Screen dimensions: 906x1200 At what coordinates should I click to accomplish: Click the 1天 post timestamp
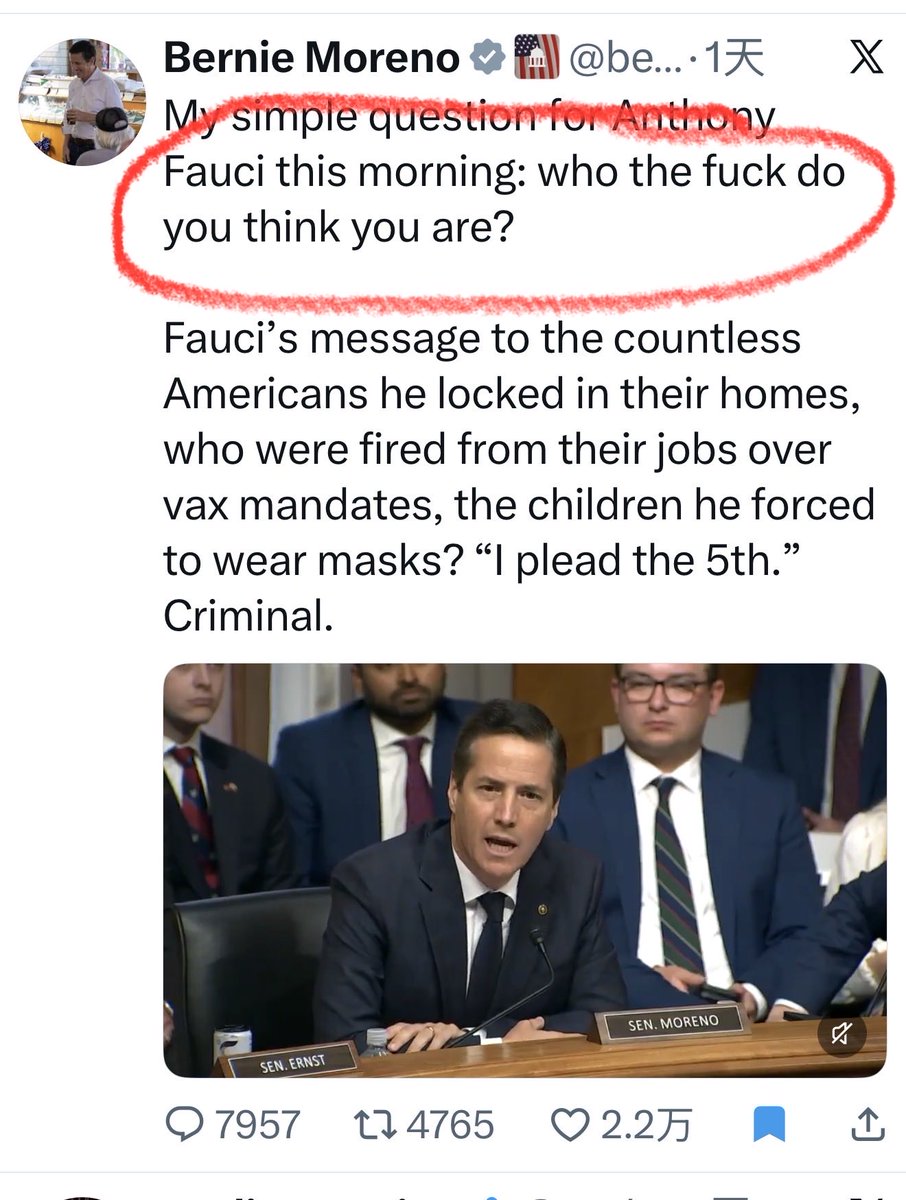734,59
